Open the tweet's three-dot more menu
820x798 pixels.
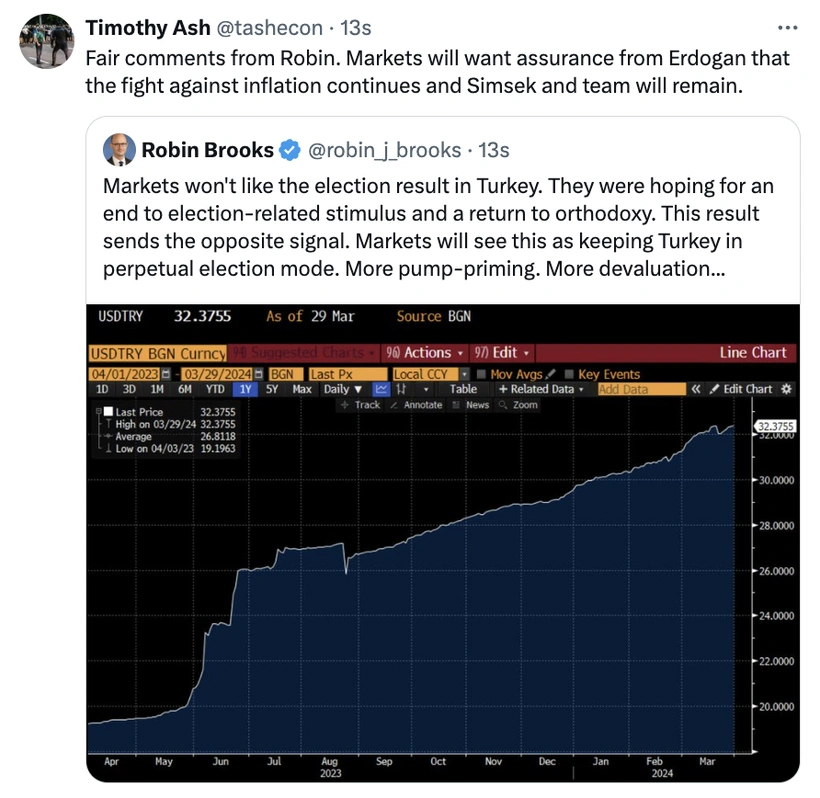pos(787,27)
